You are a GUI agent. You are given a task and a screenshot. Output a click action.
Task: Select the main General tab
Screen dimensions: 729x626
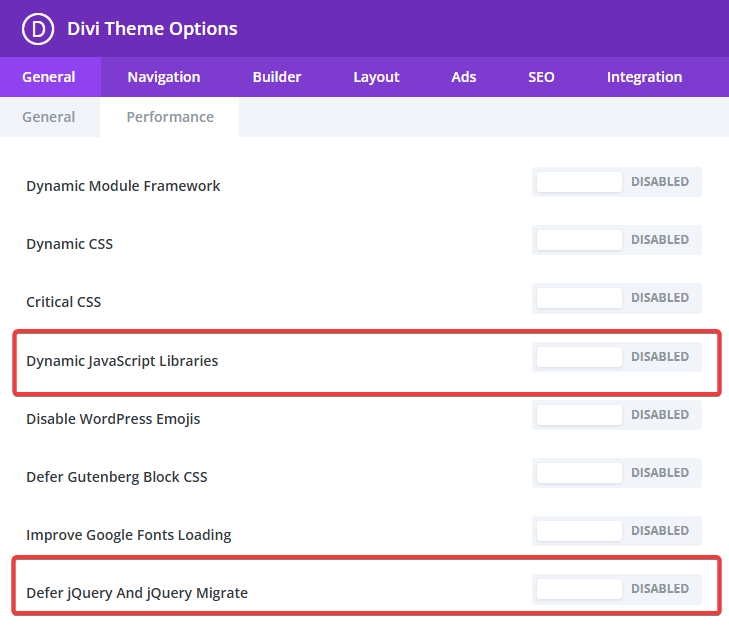pos(49,77)
